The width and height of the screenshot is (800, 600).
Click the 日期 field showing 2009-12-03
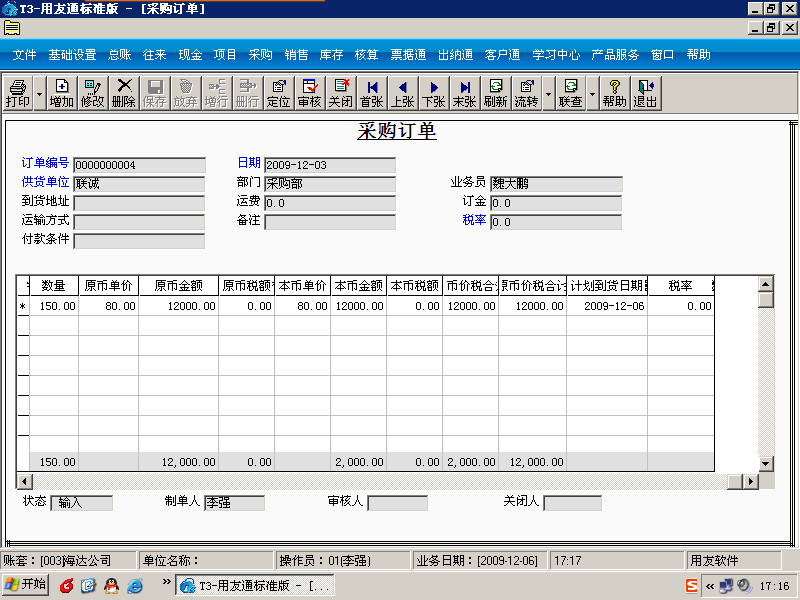(x=330, y=165)
